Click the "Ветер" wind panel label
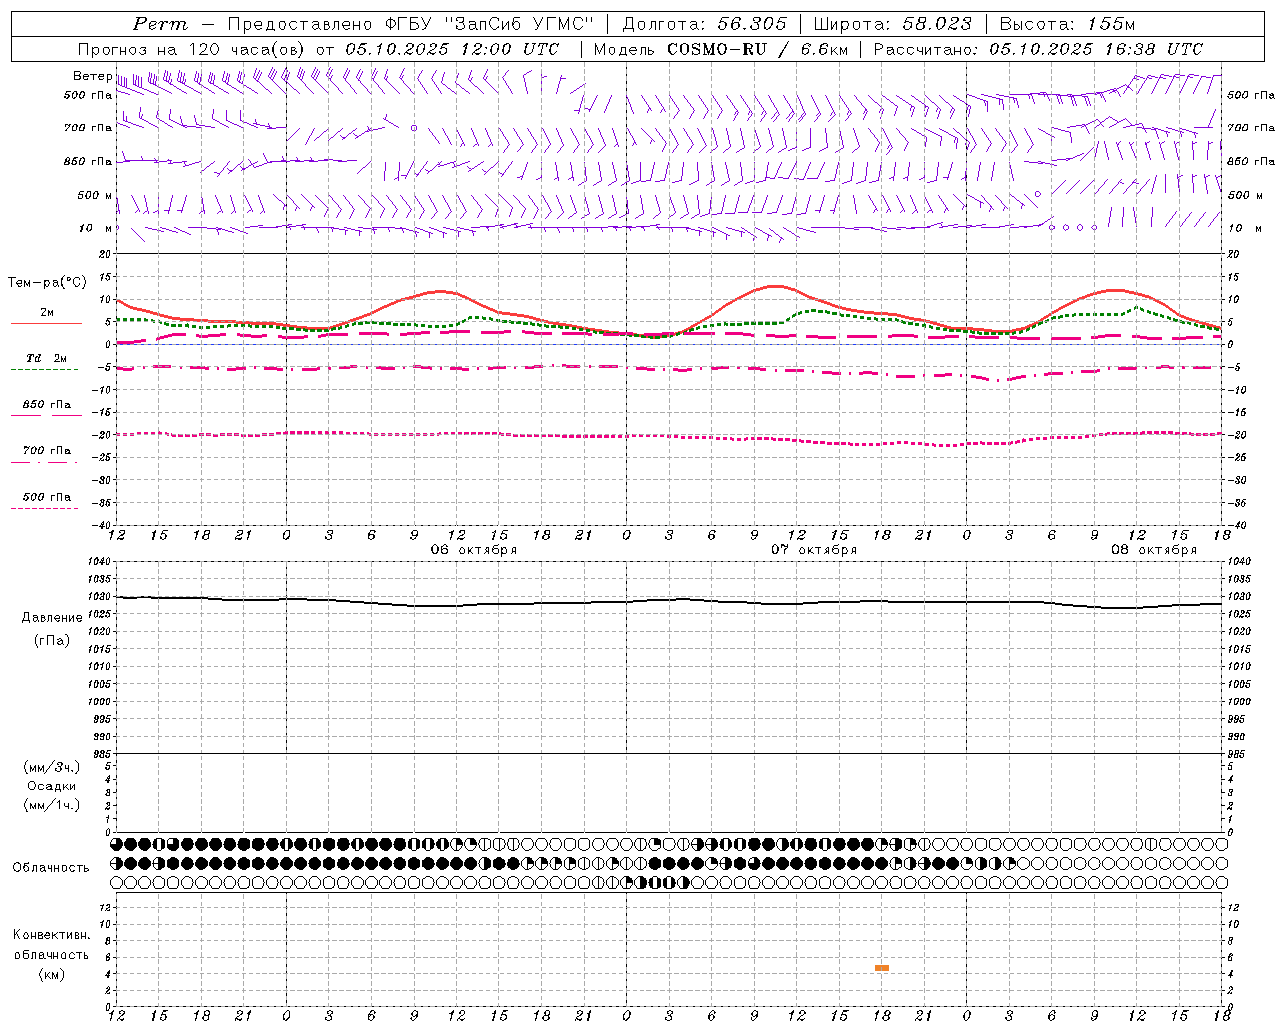Viewport: 1280px width, 1024px height. point(92,76)
